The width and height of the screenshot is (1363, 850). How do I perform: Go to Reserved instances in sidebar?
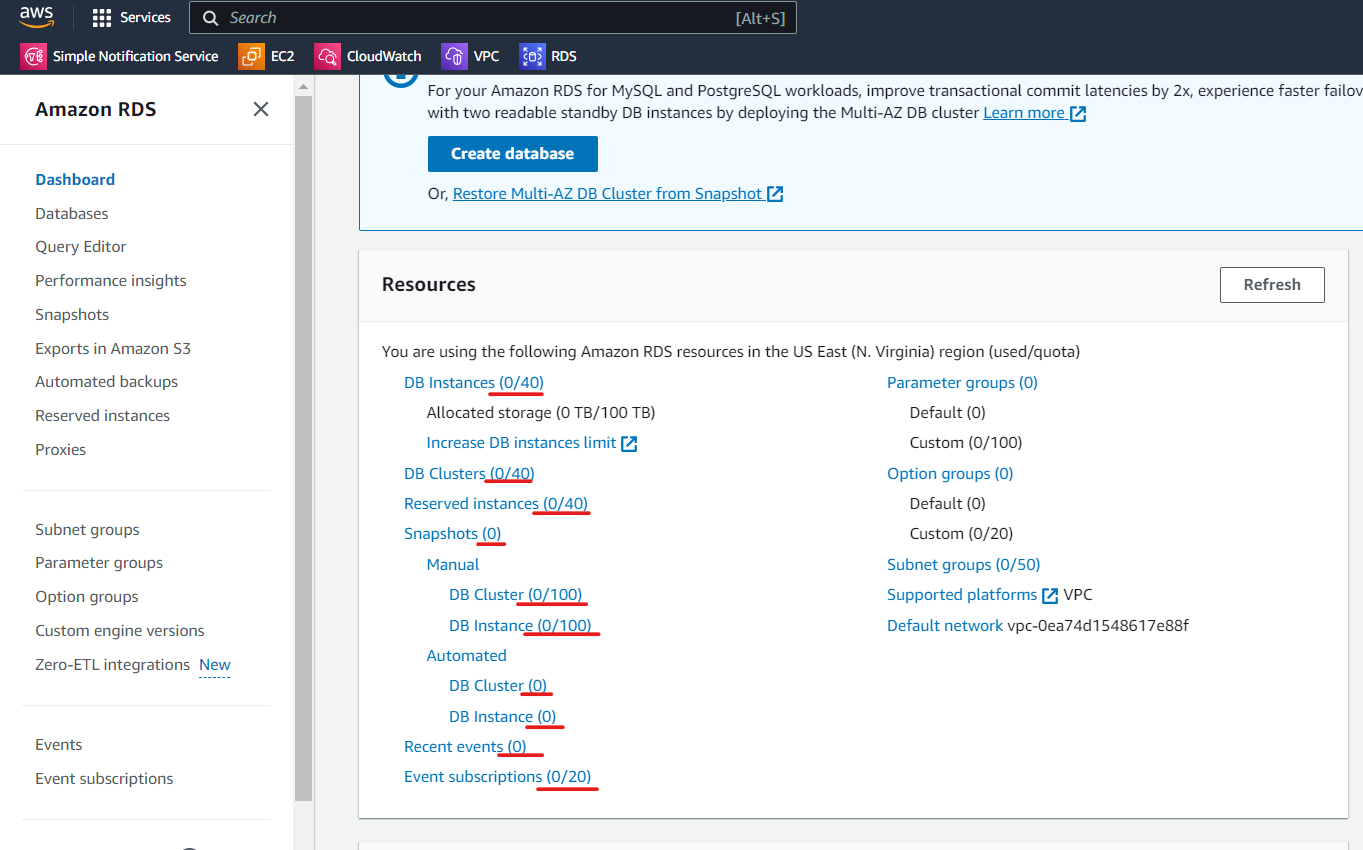point(103,416)
